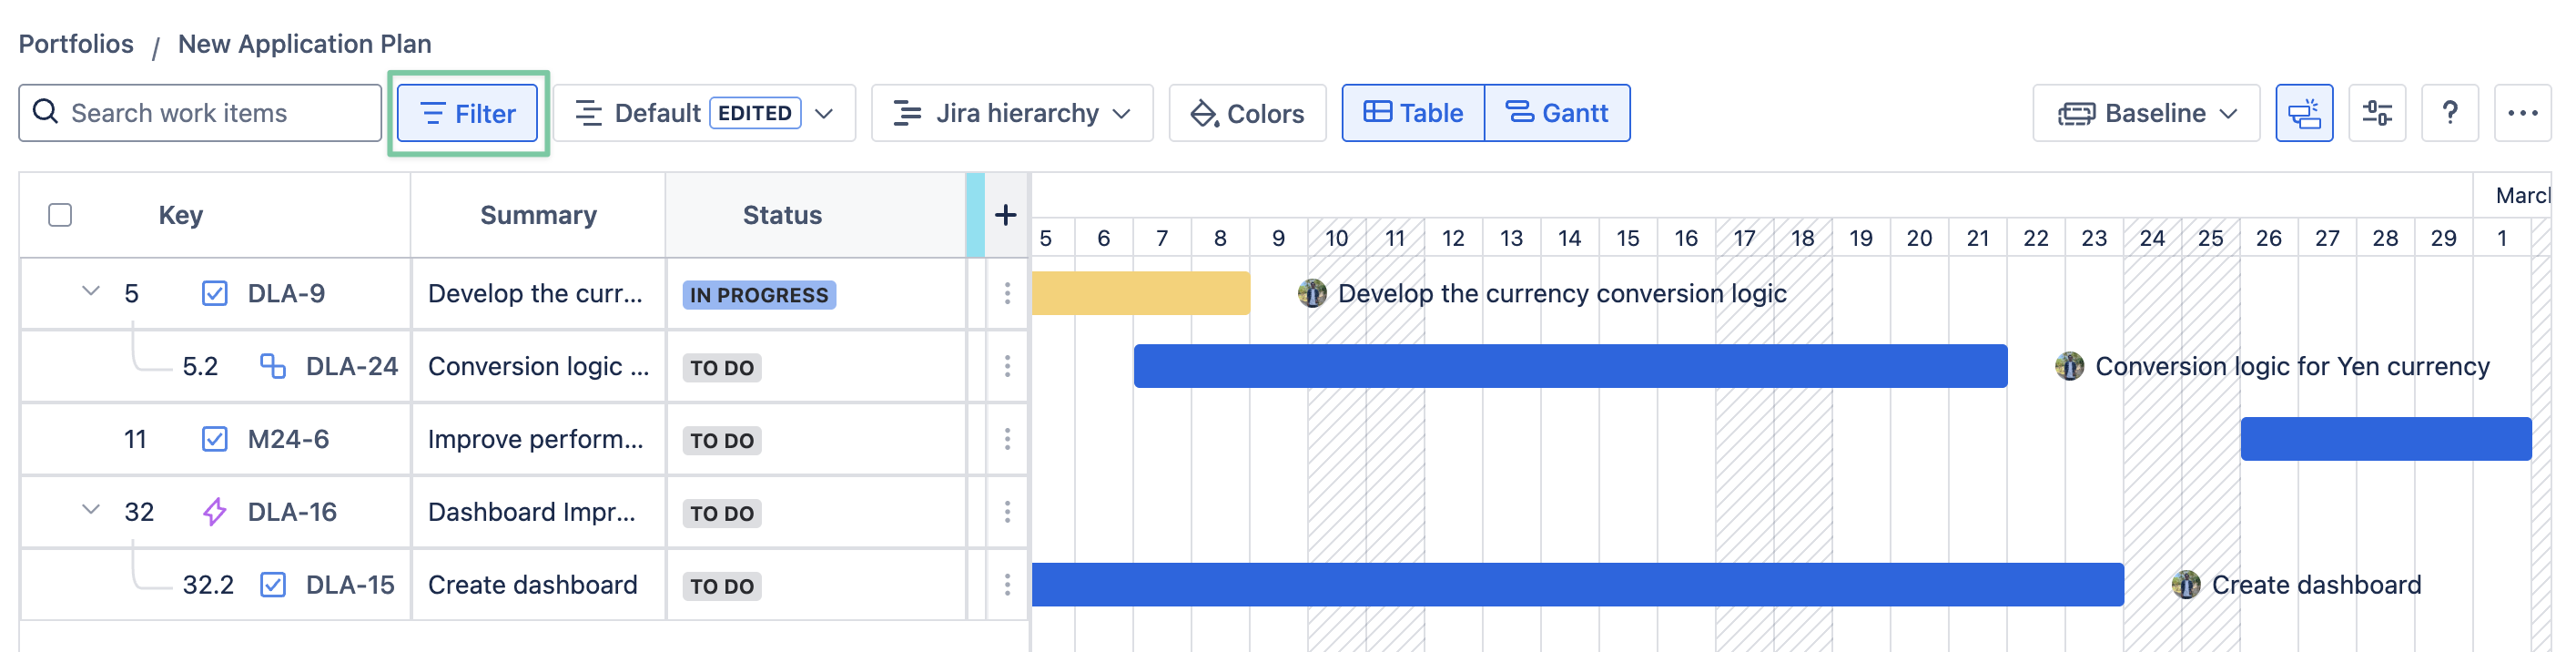This screenshot has width=2576, height=652.
Task: Collapse the DLA-16 row chevron
Action: tap(91, 510)
